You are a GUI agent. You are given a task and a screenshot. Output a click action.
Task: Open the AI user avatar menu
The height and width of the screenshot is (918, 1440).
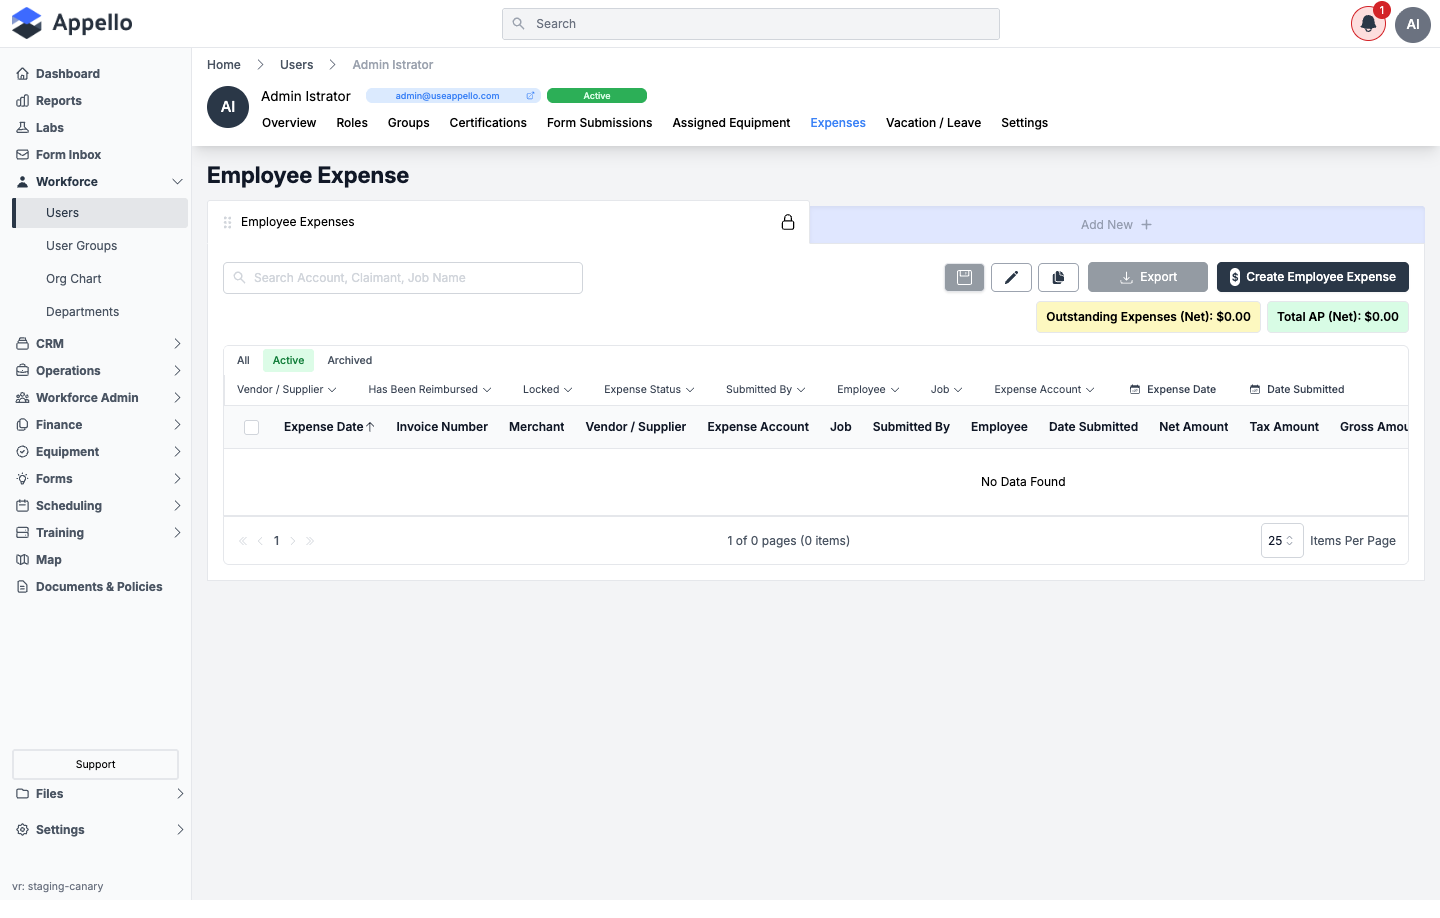click(1413, 24)
